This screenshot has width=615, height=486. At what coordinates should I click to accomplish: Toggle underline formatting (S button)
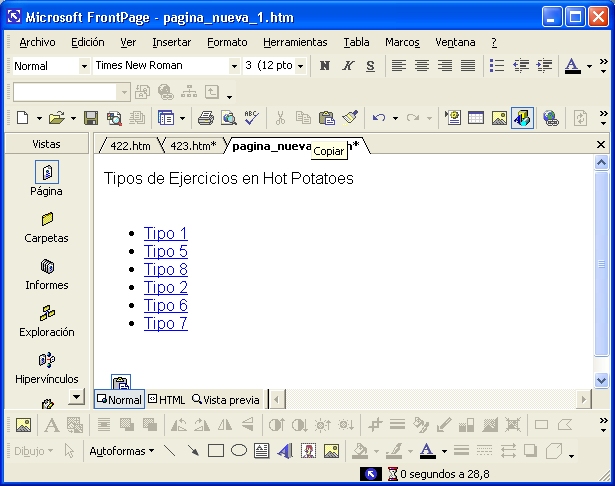pyautogui.click(x=370, y=66)
